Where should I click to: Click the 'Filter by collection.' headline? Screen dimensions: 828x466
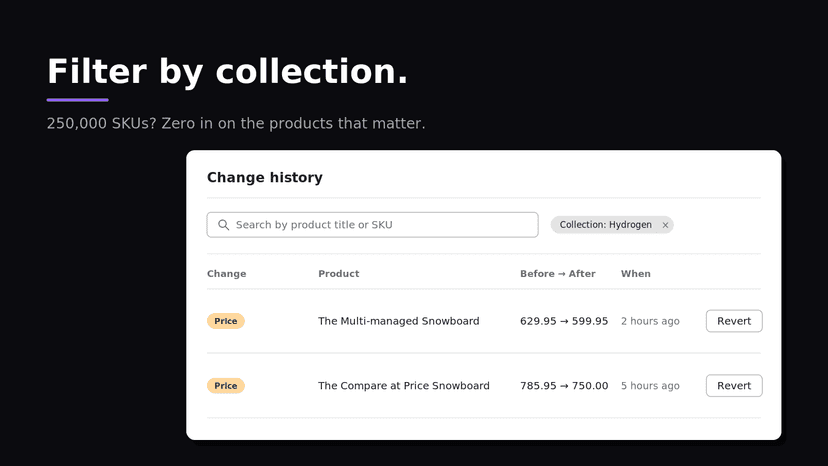point(228,72)
